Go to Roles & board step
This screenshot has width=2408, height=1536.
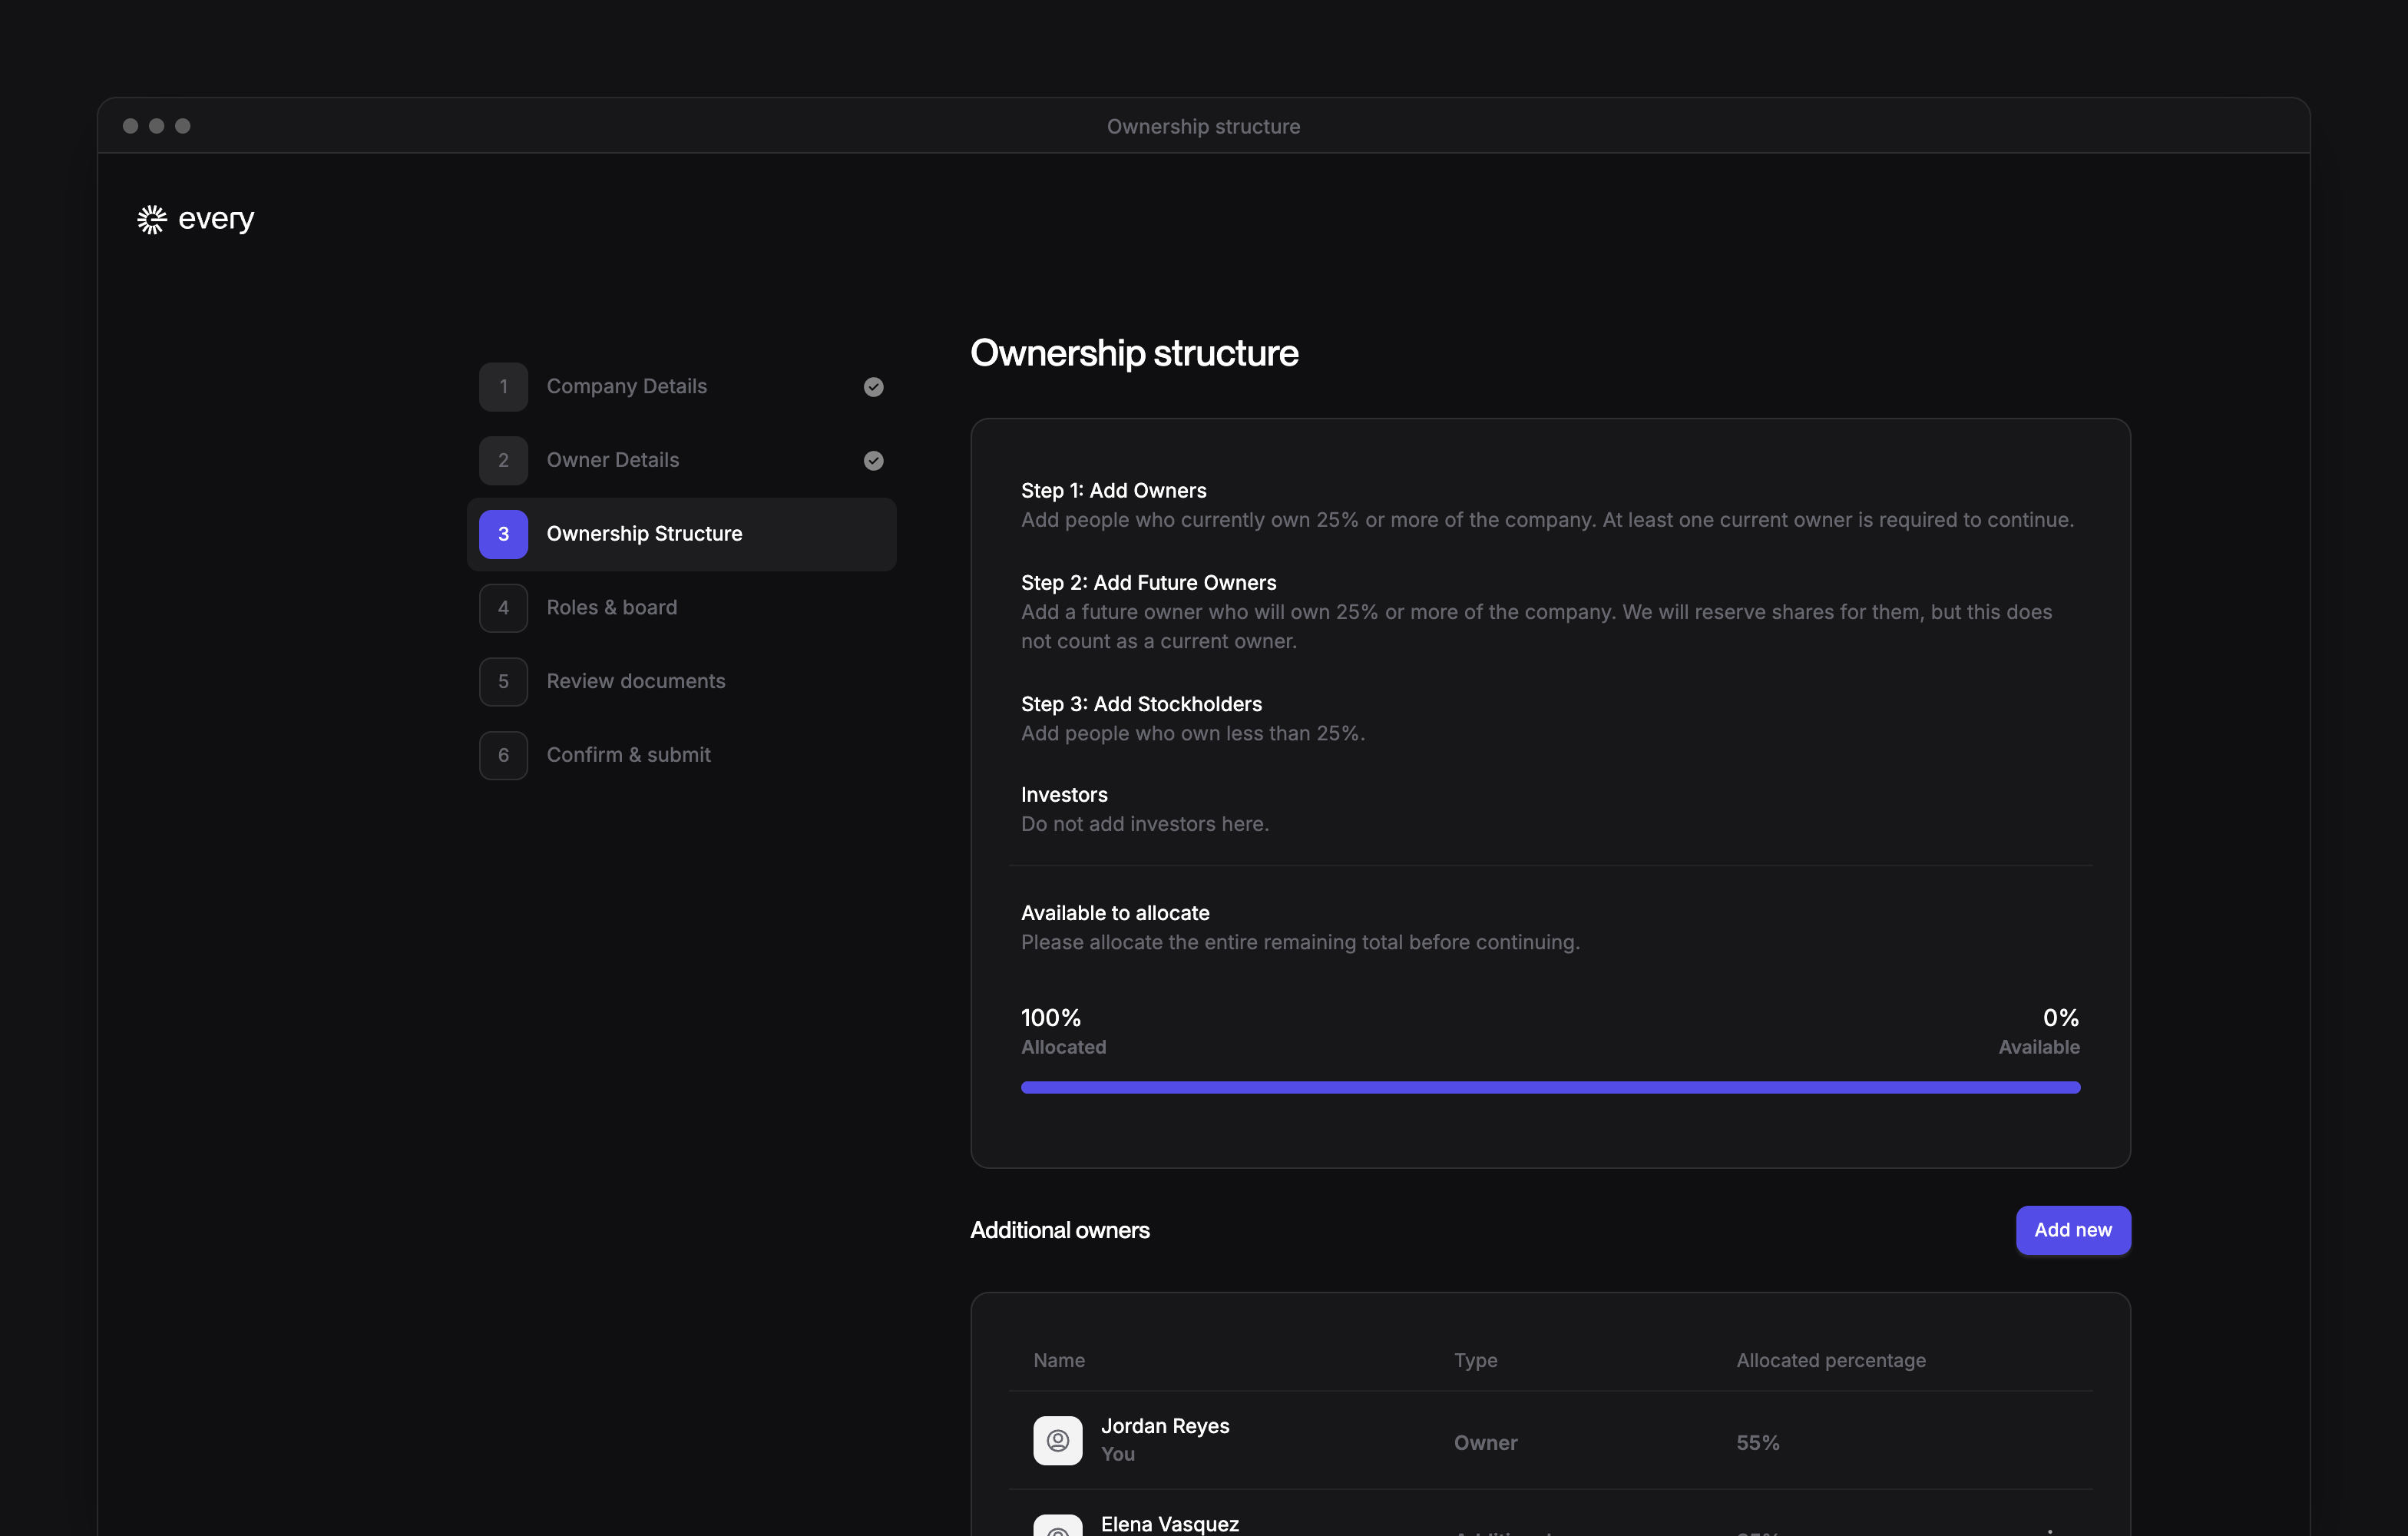(x=681, y=608)
